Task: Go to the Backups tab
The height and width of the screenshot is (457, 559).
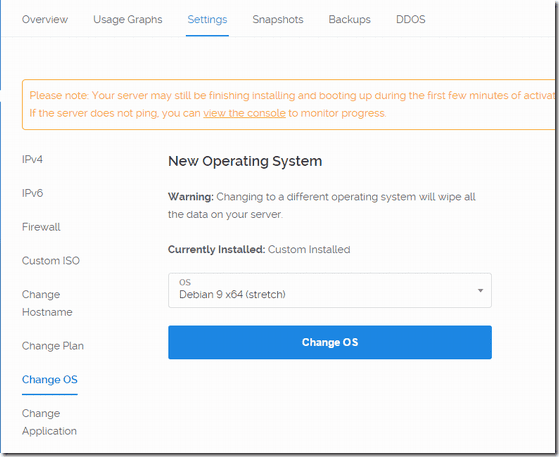Action: coord(349,19)
